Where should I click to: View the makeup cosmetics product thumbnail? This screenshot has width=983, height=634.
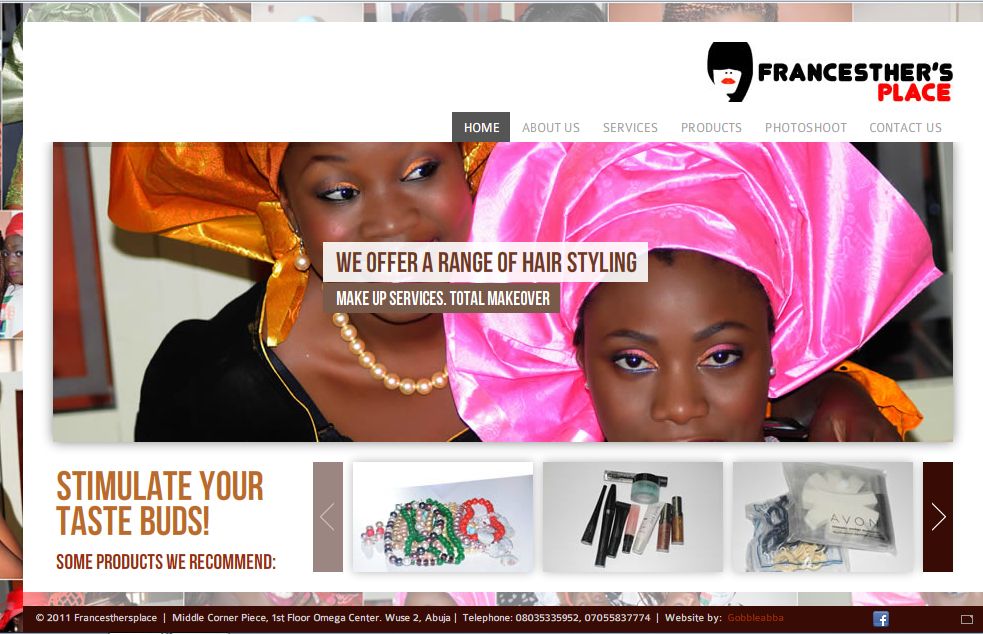coord(633,517)
